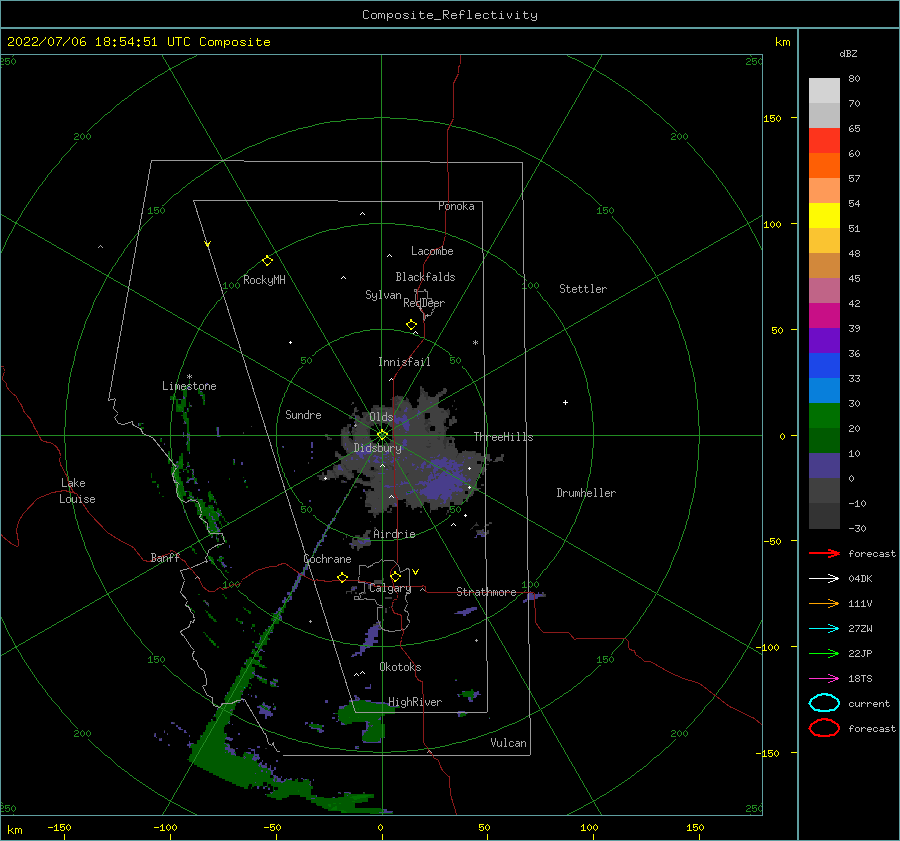Click the Sundre city label
This screenshot has height=841, width=900.
[x=303, y=415]
